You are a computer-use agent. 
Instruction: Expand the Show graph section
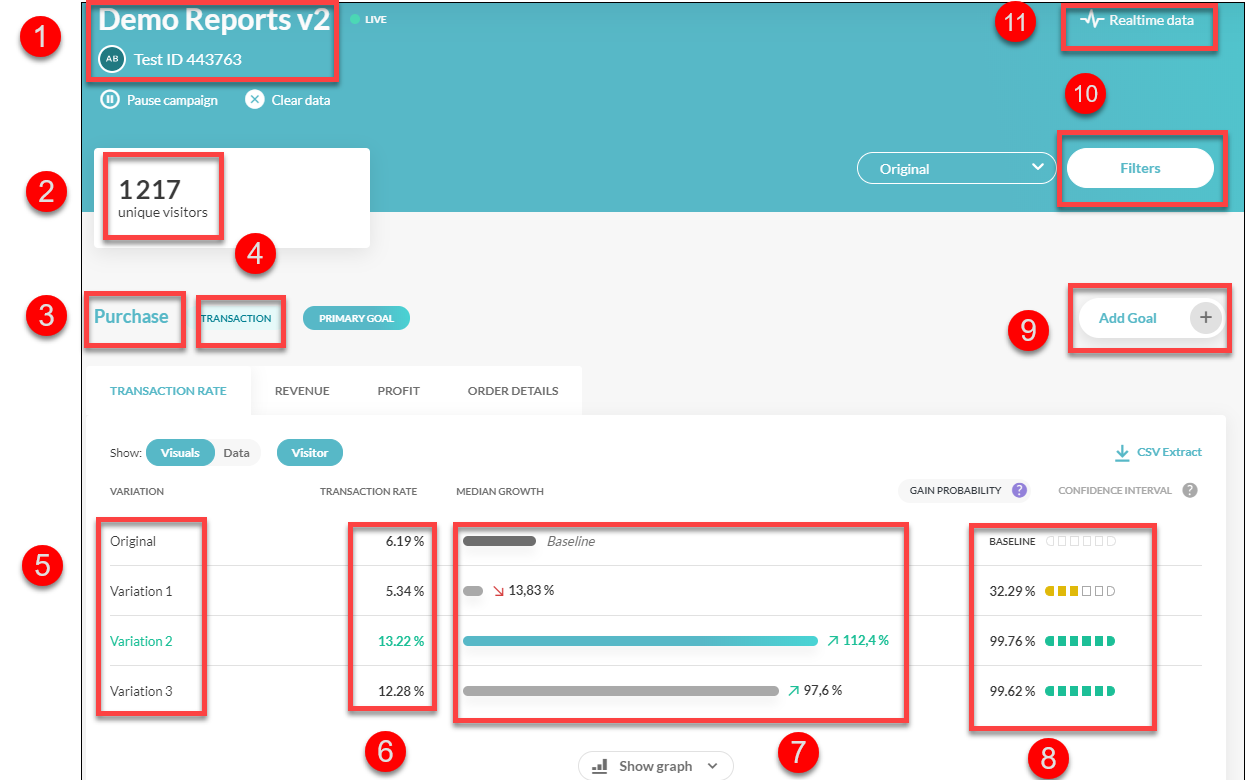click(x=655, y=766)
